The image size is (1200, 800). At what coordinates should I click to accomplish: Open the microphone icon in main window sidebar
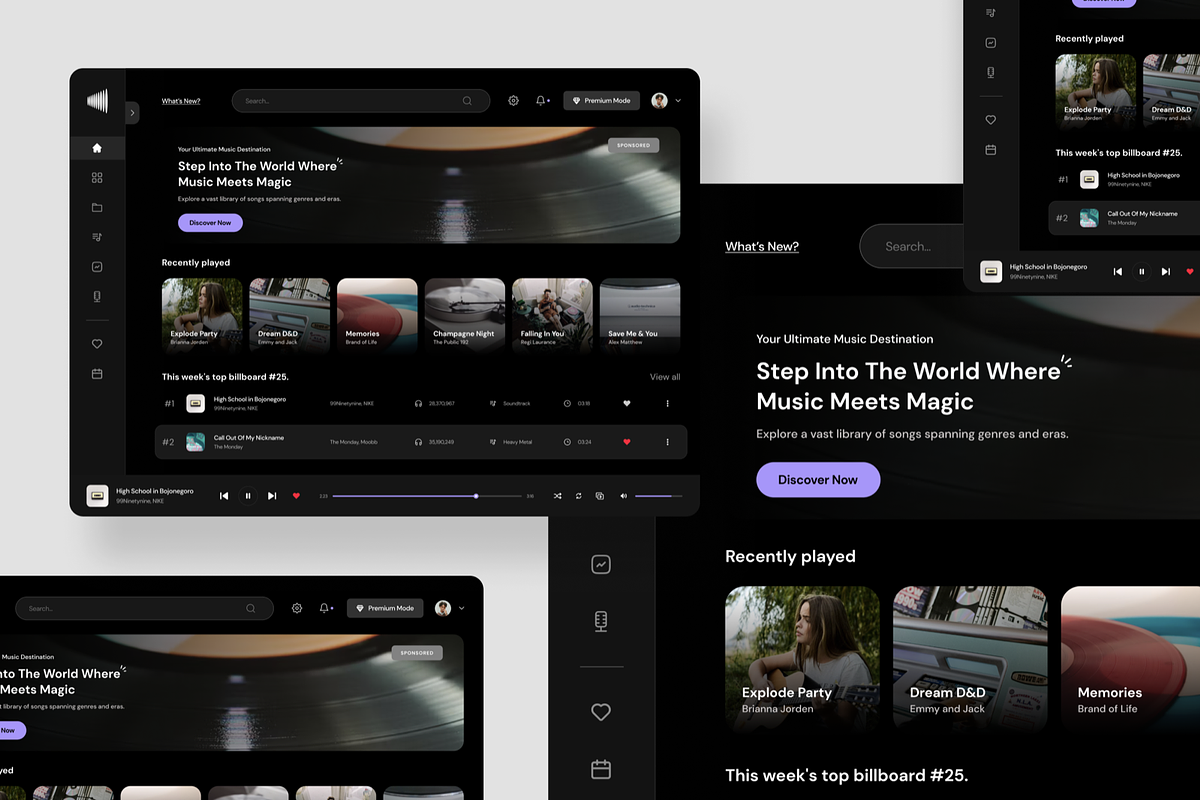click(x=97, y=296)
